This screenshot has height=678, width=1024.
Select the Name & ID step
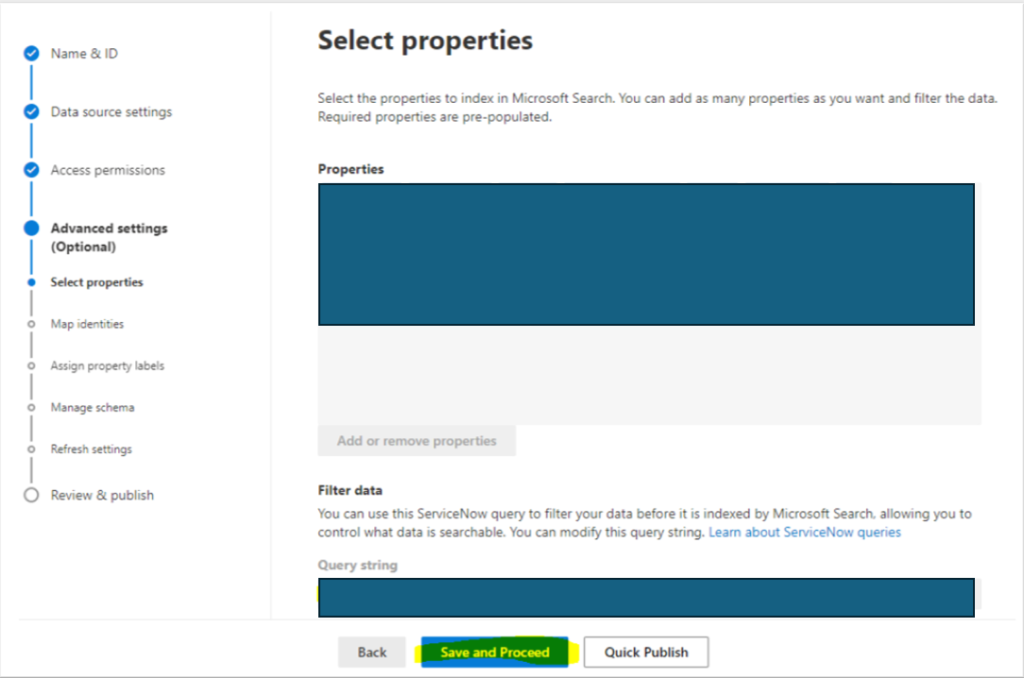[x=80, y=53]
